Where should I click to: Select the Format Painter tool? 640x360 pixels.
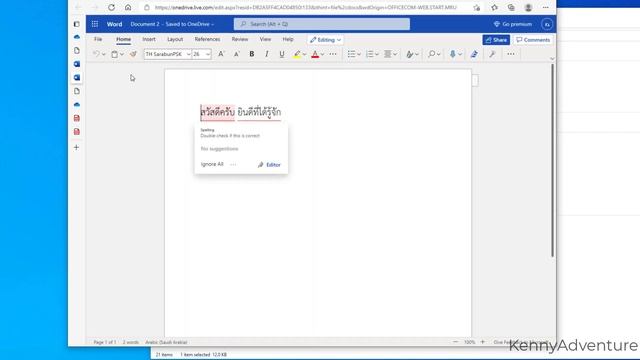pos(133,54)
